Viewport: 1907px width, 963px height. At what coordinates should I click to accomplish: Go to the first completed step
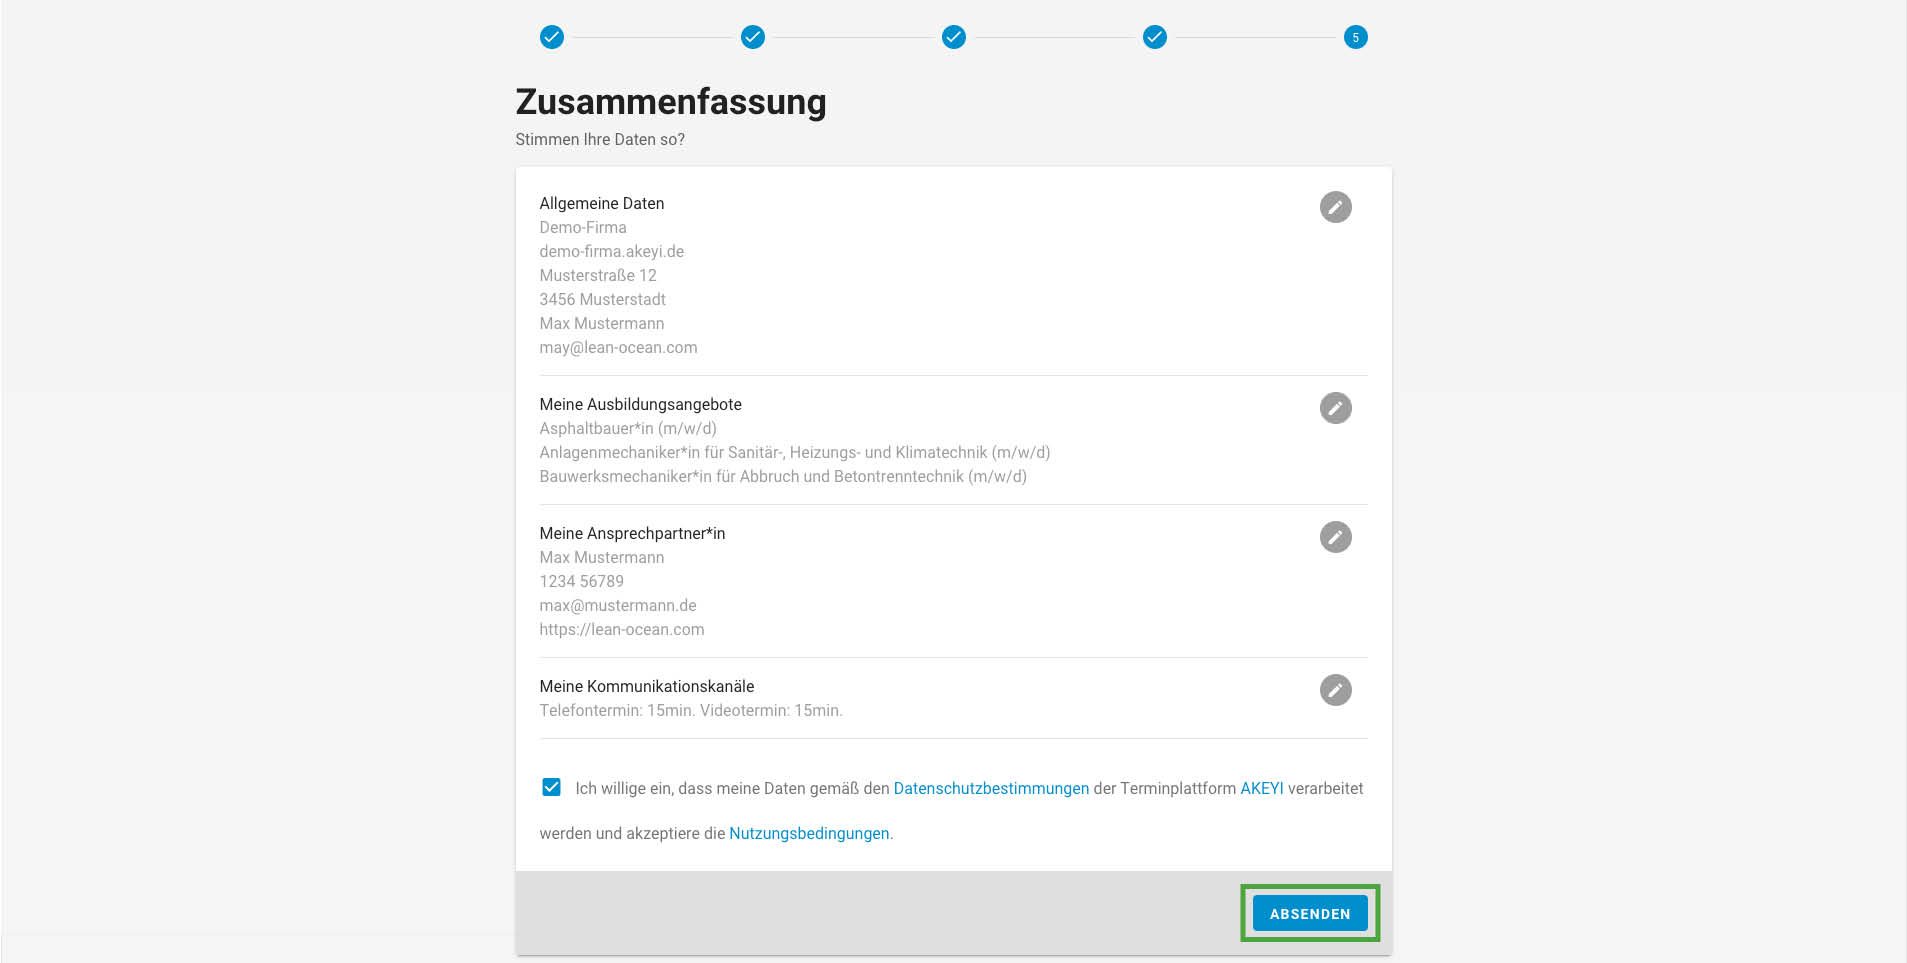pos(552,37)
